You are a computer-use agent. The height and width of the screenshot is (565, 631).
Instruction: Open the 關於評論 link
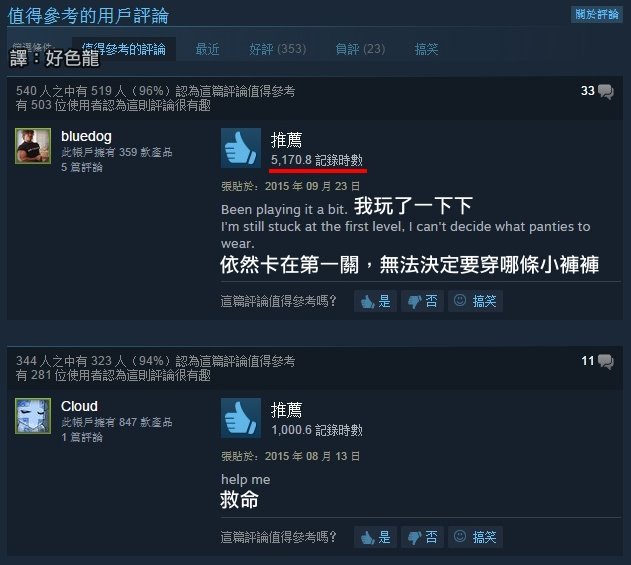coord(597,14)
